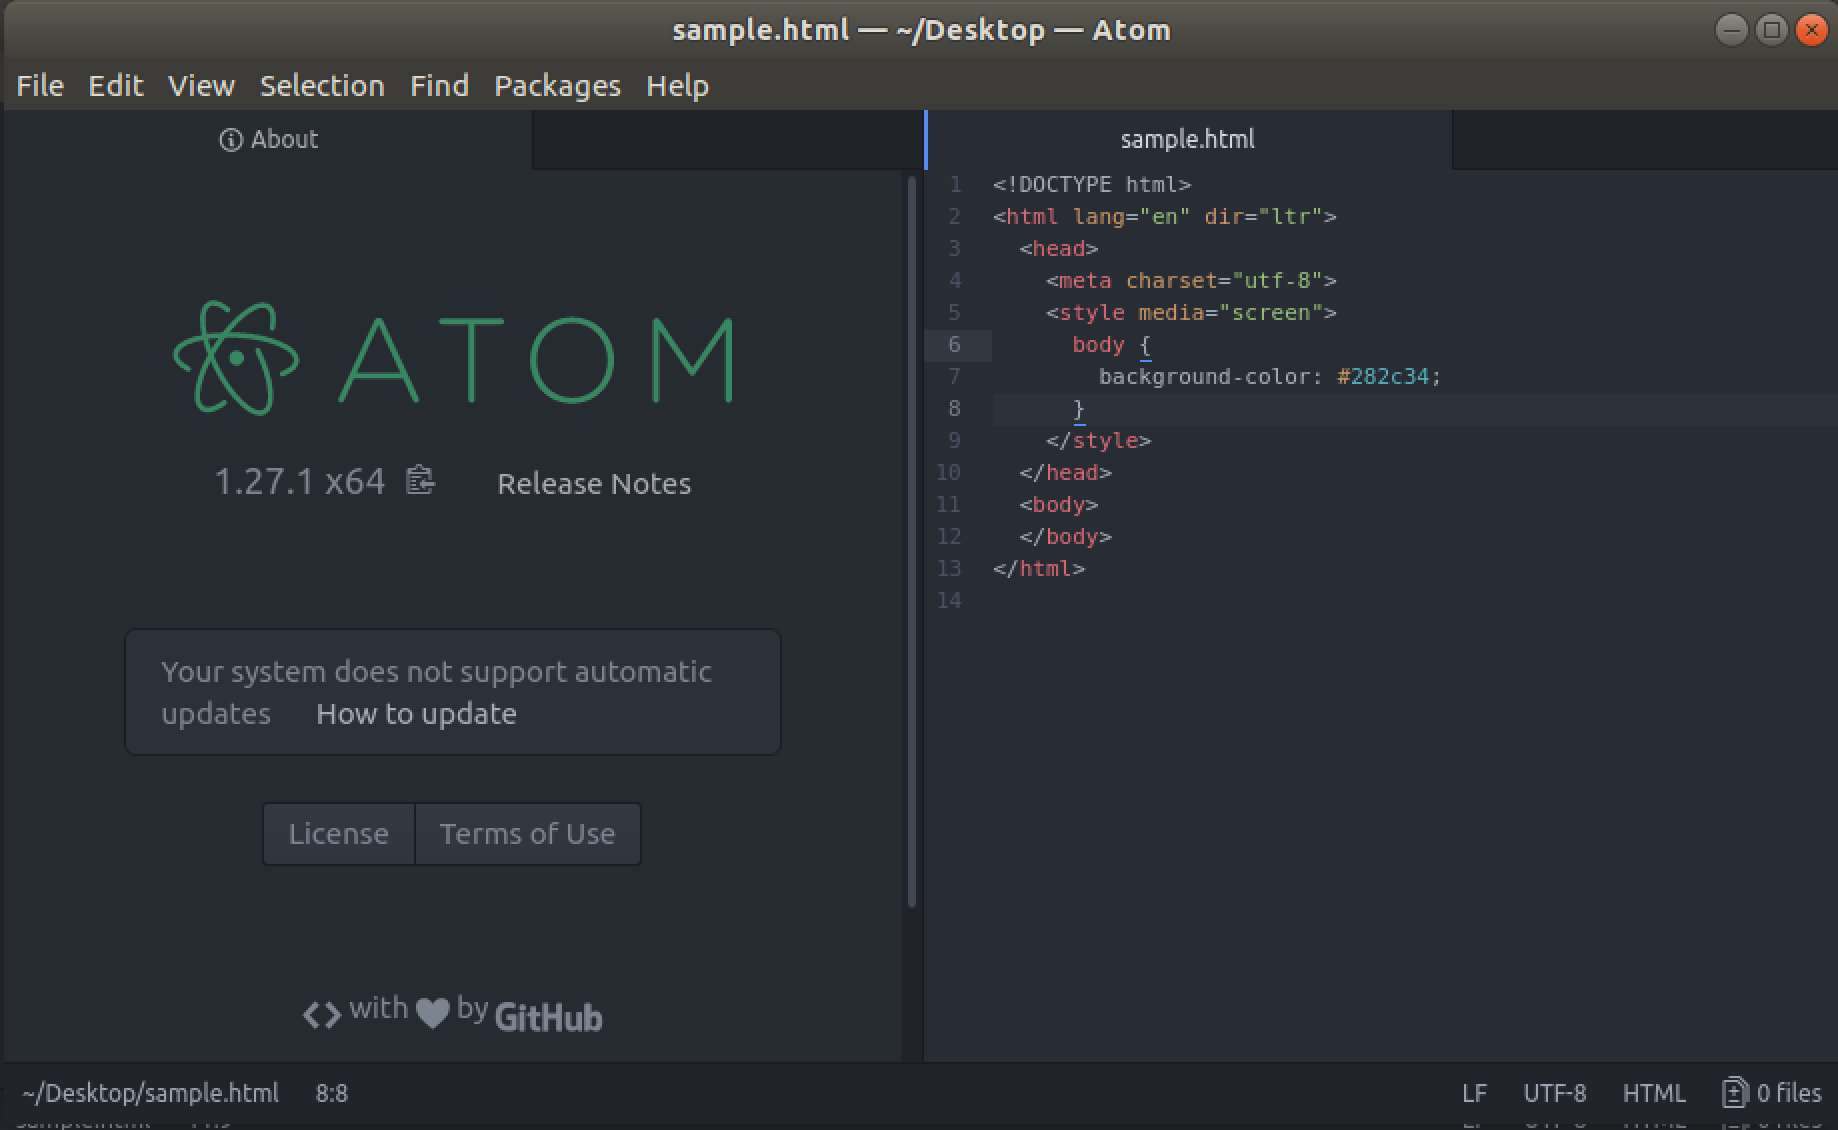Switch to the sample.html tab

1187,139
